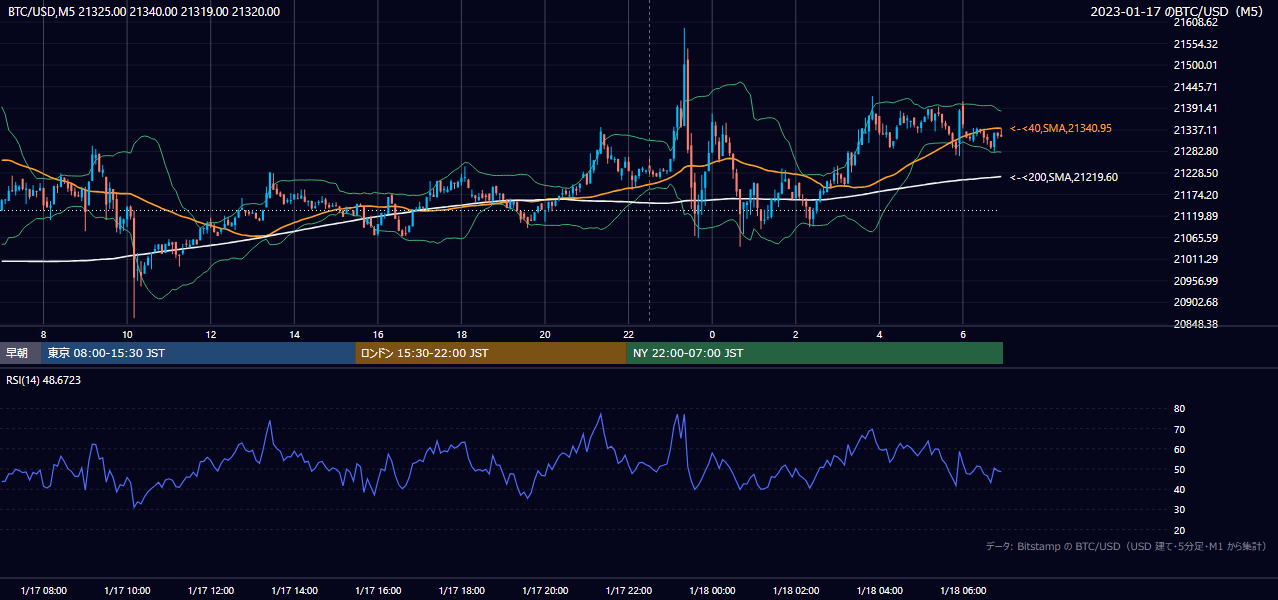Click the bottom time label 1/17 22:00
The image size is (1278, 600).
coord(628,591)
